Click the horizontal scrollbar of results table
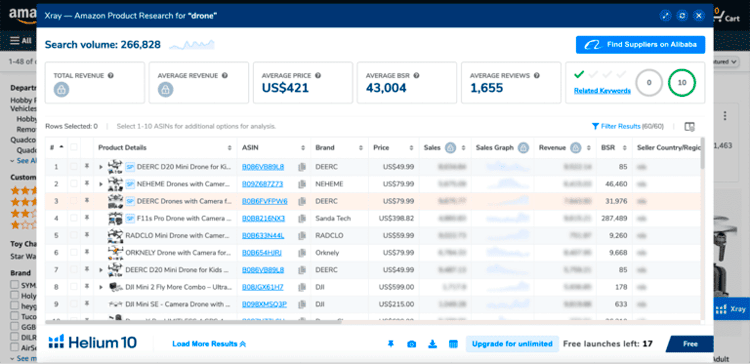750x364 pixels. coord(194,322)
